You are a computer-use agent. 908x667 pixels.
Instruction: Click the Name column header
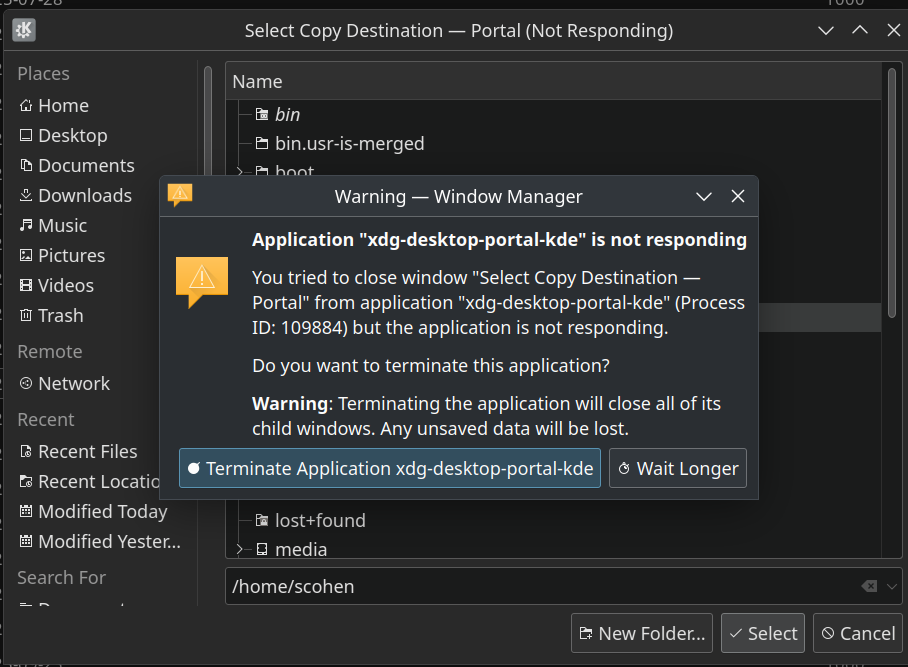pyautogui.click(x=550, y=82)
